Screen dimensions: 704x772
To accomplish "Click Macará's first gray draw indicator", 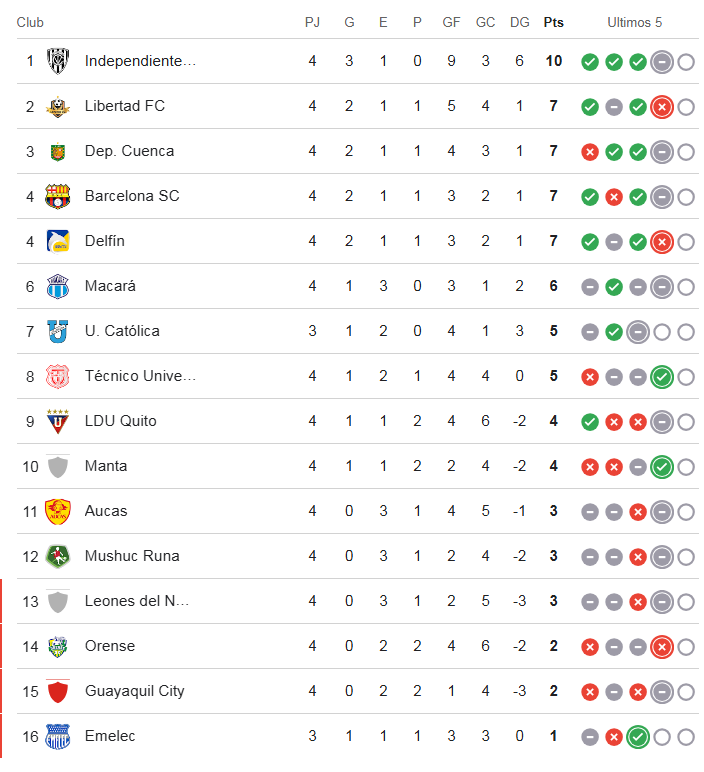I will (590, 287).
